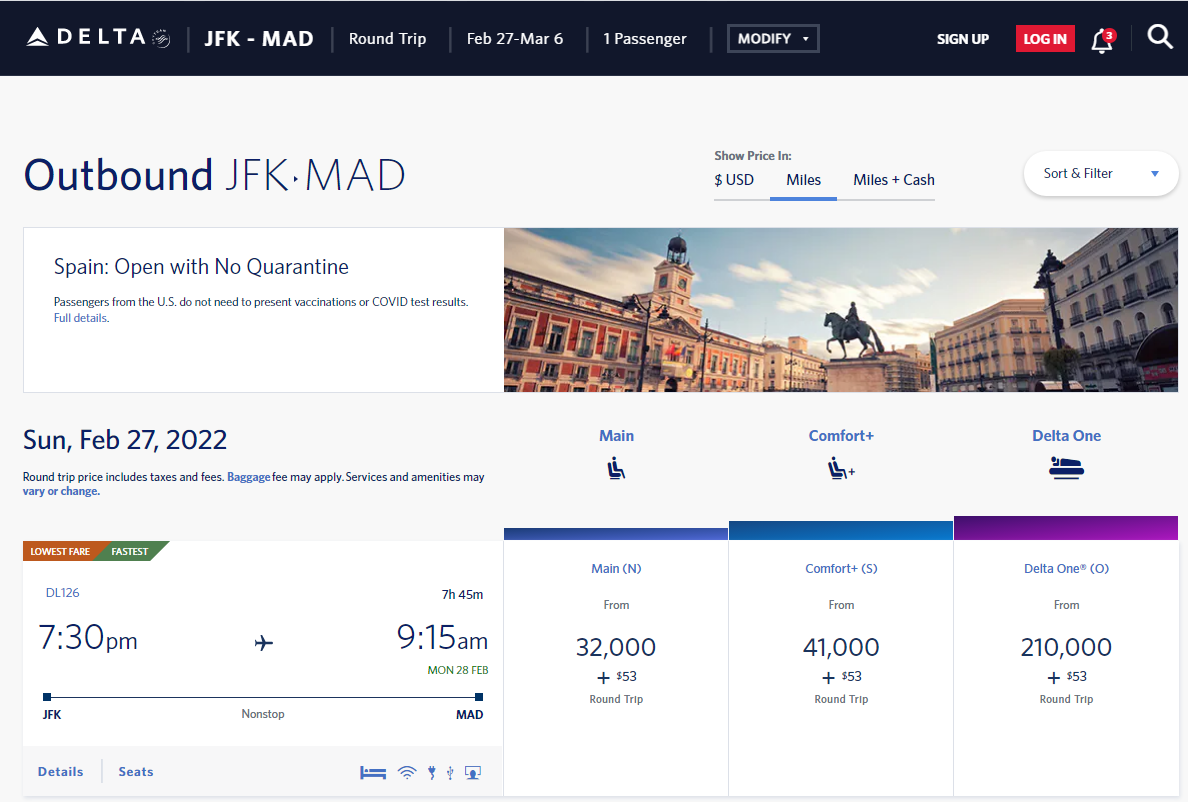Click the 7h 45m flight duration

click(462, 594)
